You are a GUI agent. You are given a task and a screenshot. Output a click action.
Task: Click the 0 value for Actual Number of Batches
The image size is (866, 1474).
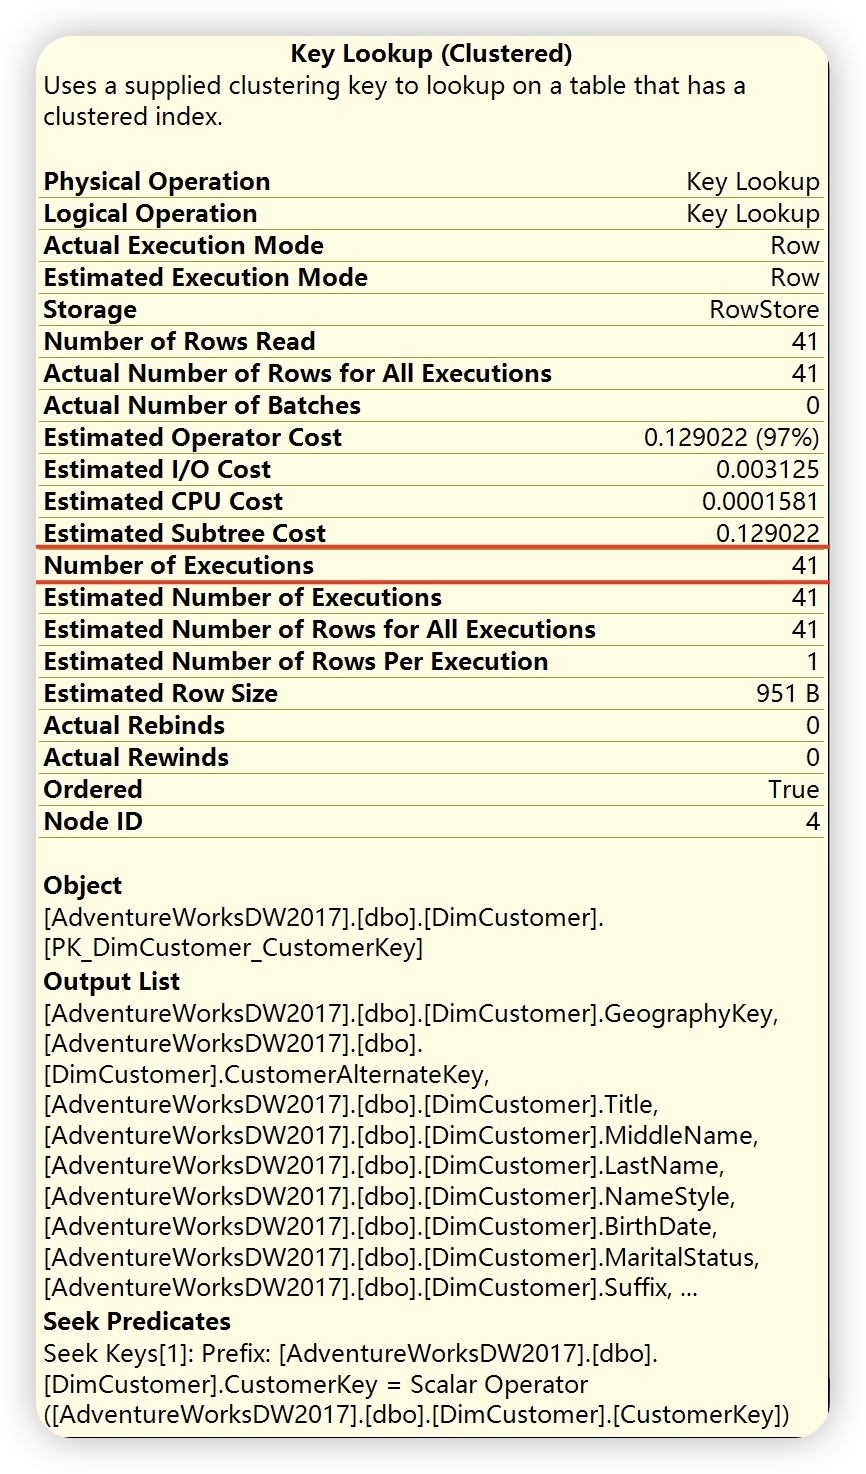click(813, 406)
